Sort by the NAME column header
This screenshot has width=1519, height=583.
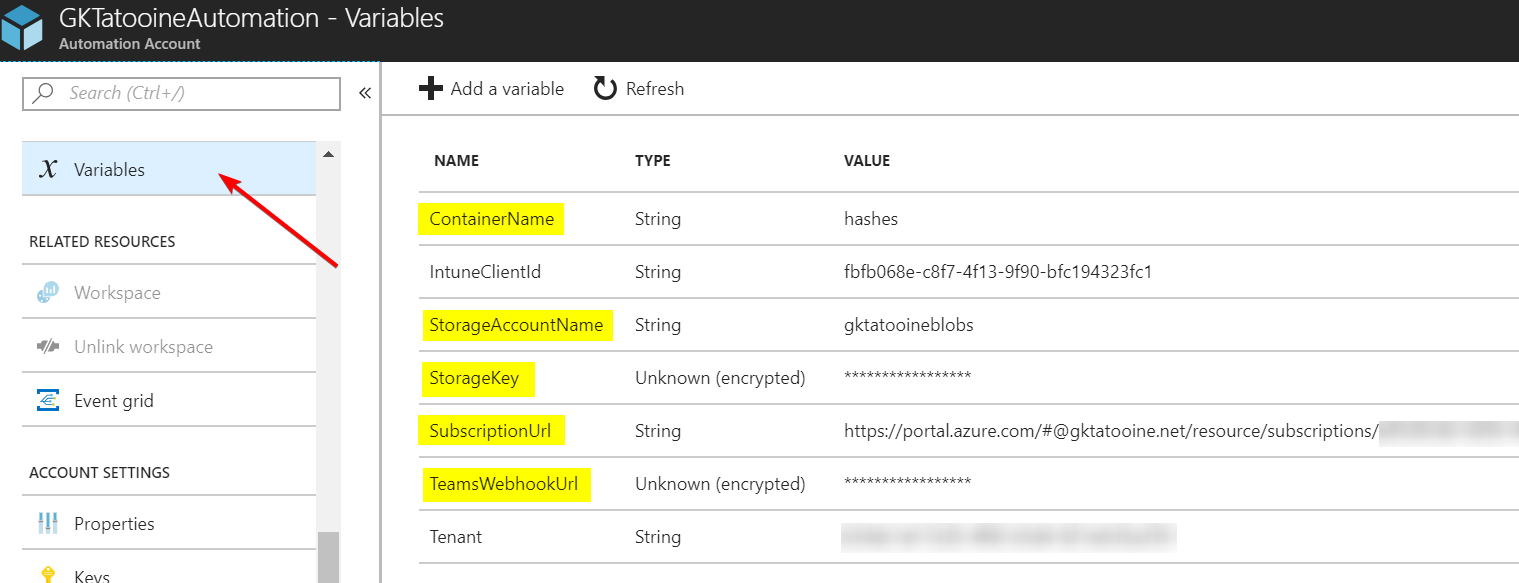click(457, 160)
